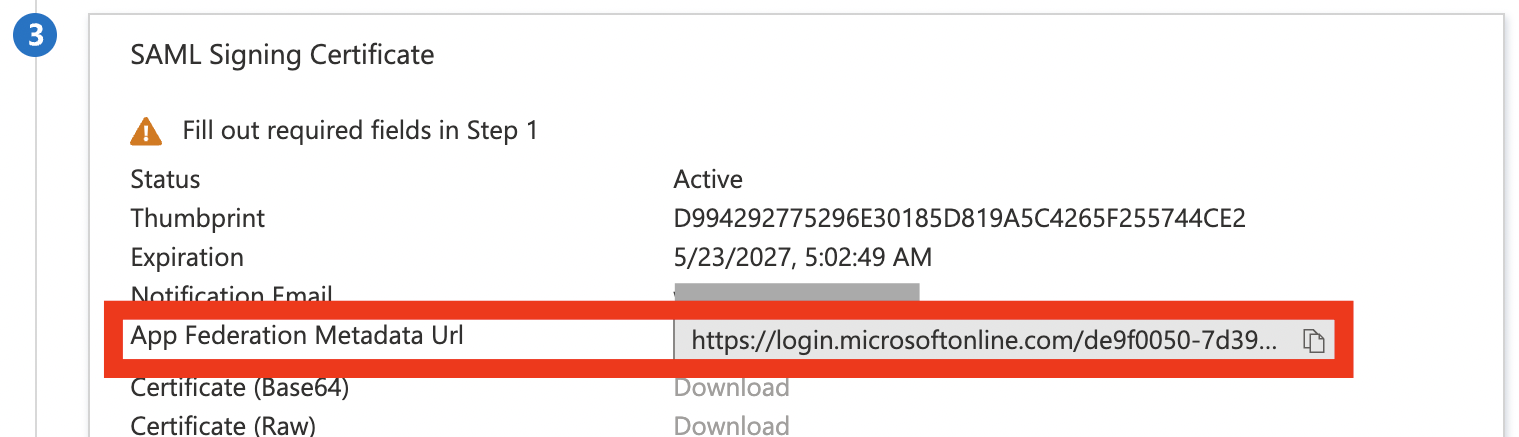
Task: Click the Status field label
Action: (x=165, y=180)
